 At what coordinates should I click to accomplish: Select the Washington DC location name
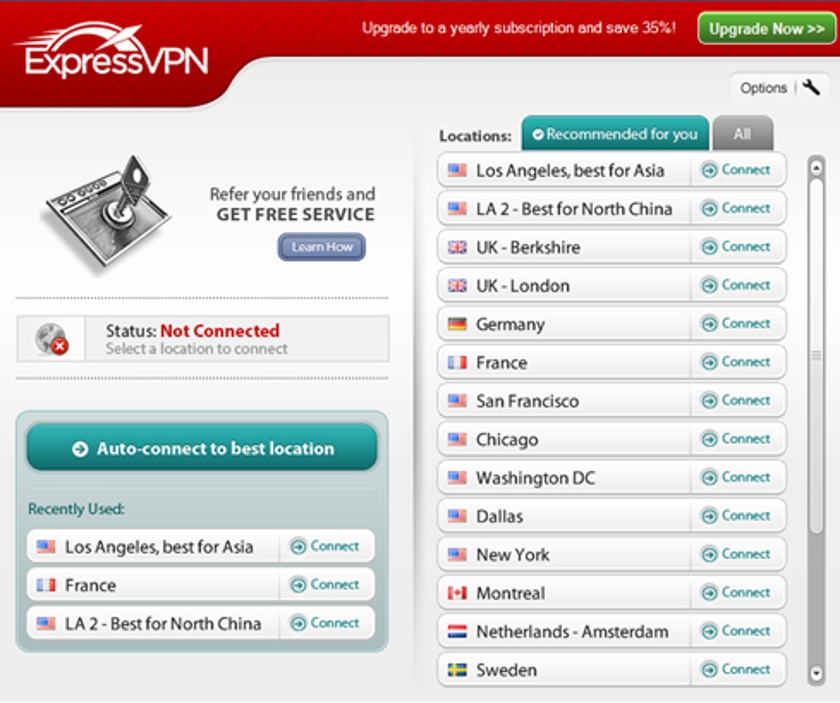point(535,478)
